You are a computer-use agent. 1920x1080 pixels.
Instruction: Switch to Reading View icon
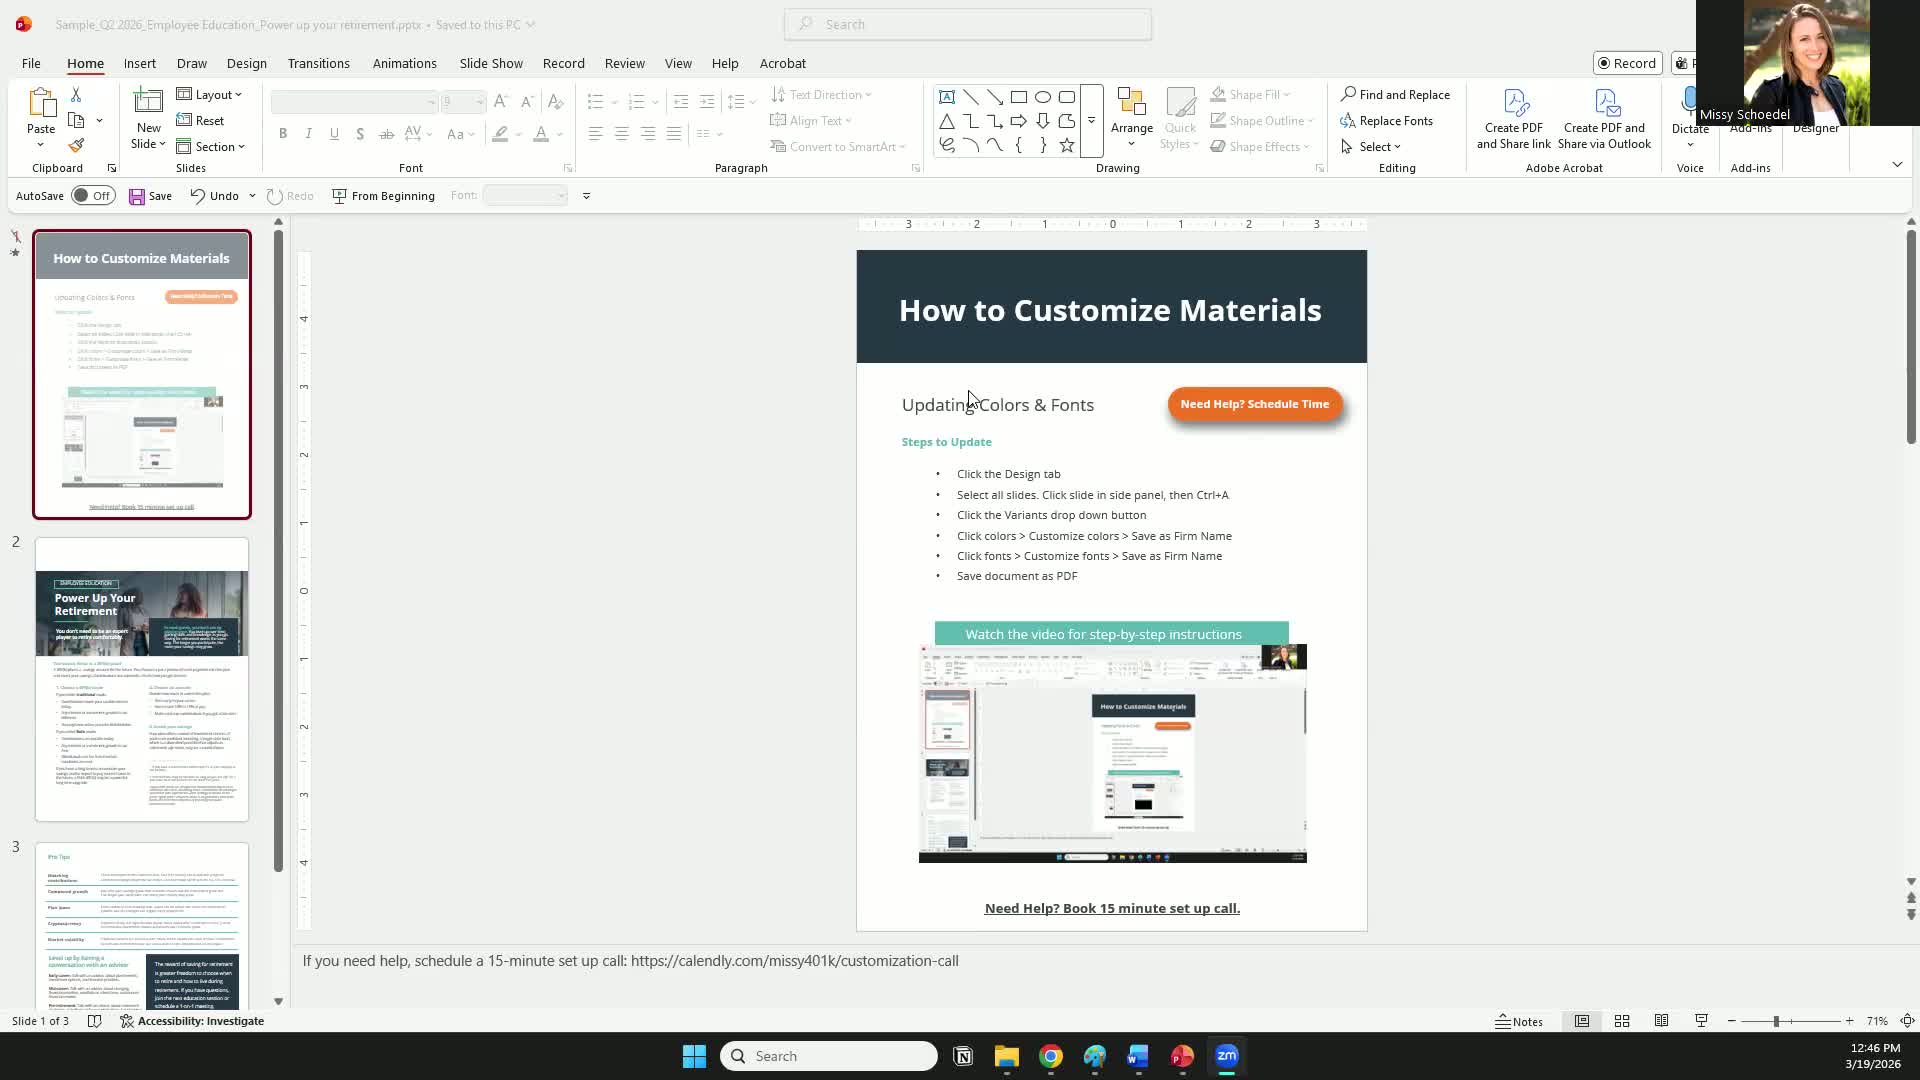[1661, 1021]
